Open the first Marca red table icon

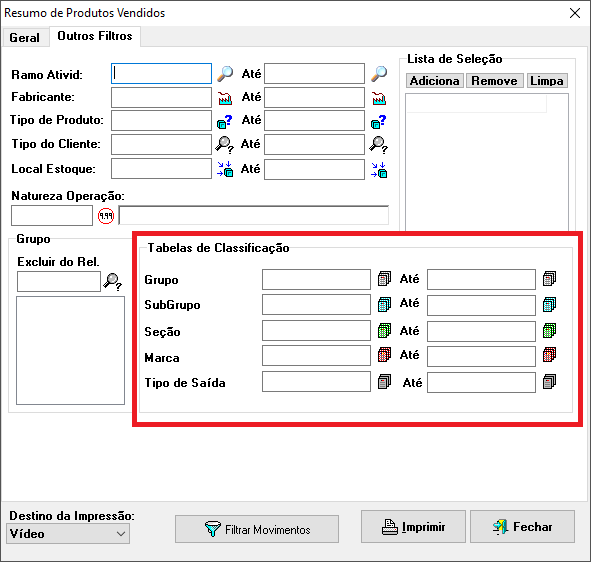coord(384,355)
